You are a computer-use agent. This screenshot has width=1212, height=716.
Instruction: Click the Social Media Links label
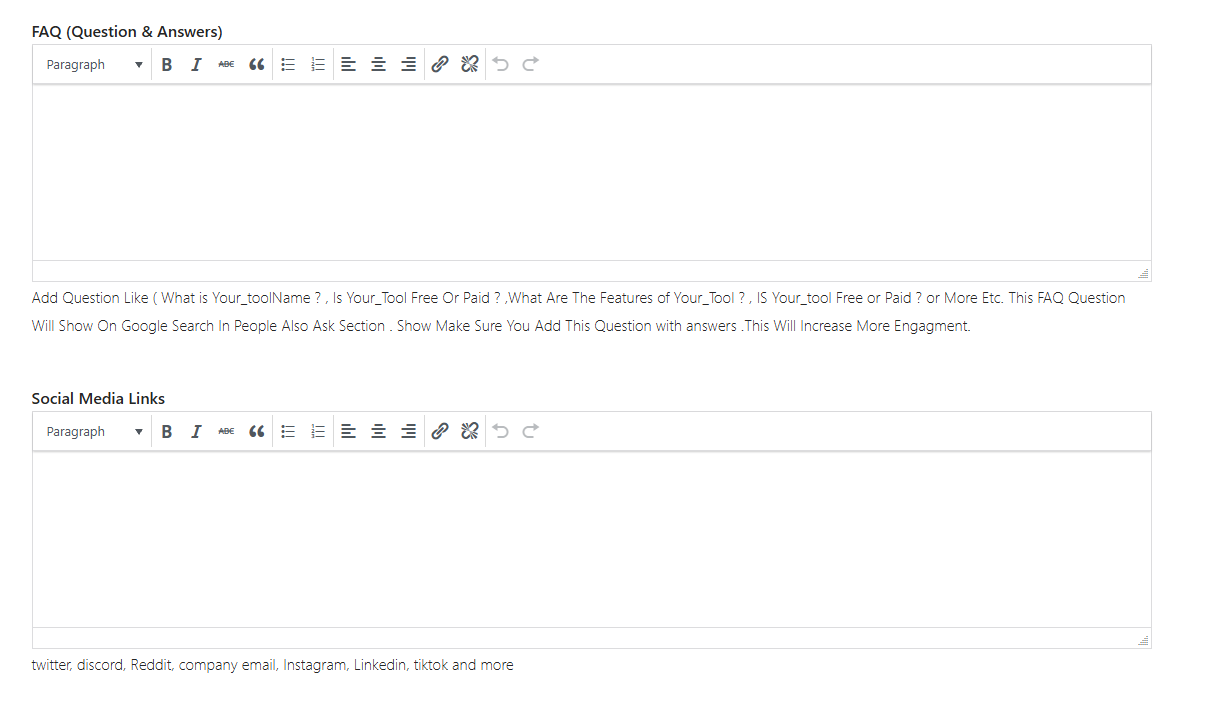pyautogui.click(x=98, y=398)
